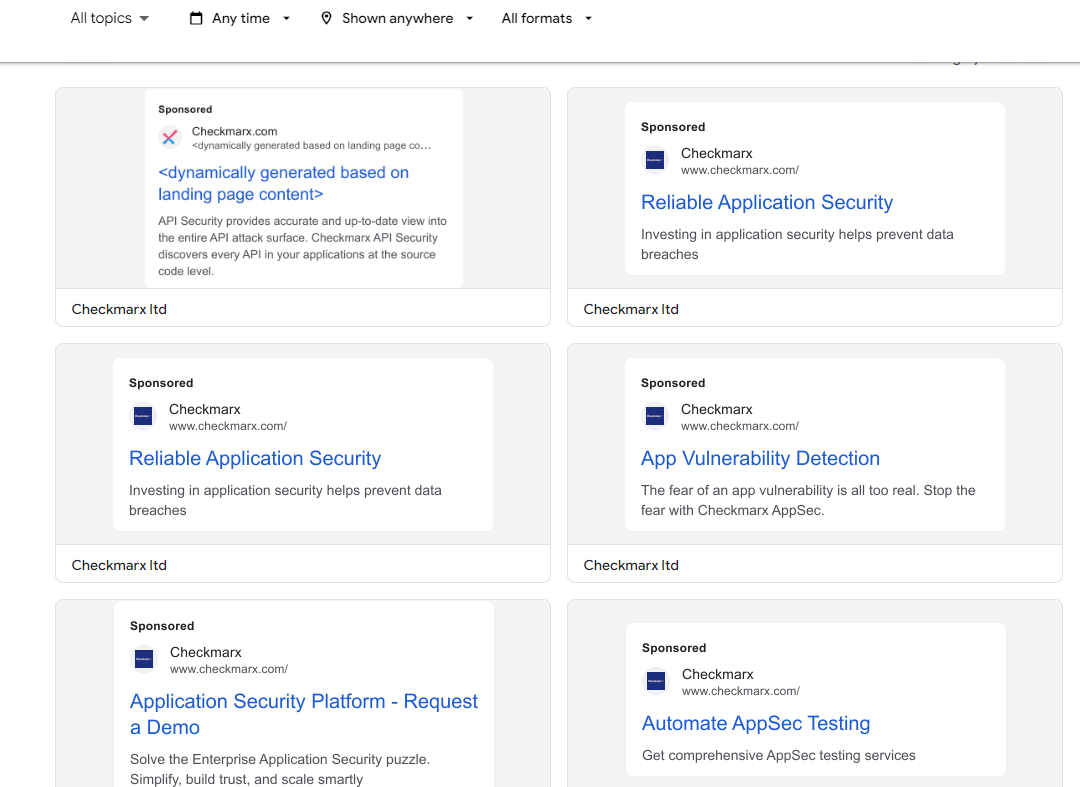Click 'Solve the Enterprise Application Security puzzle' text
This screenshot has width=1080, height=787.
(x=280, y=769)
